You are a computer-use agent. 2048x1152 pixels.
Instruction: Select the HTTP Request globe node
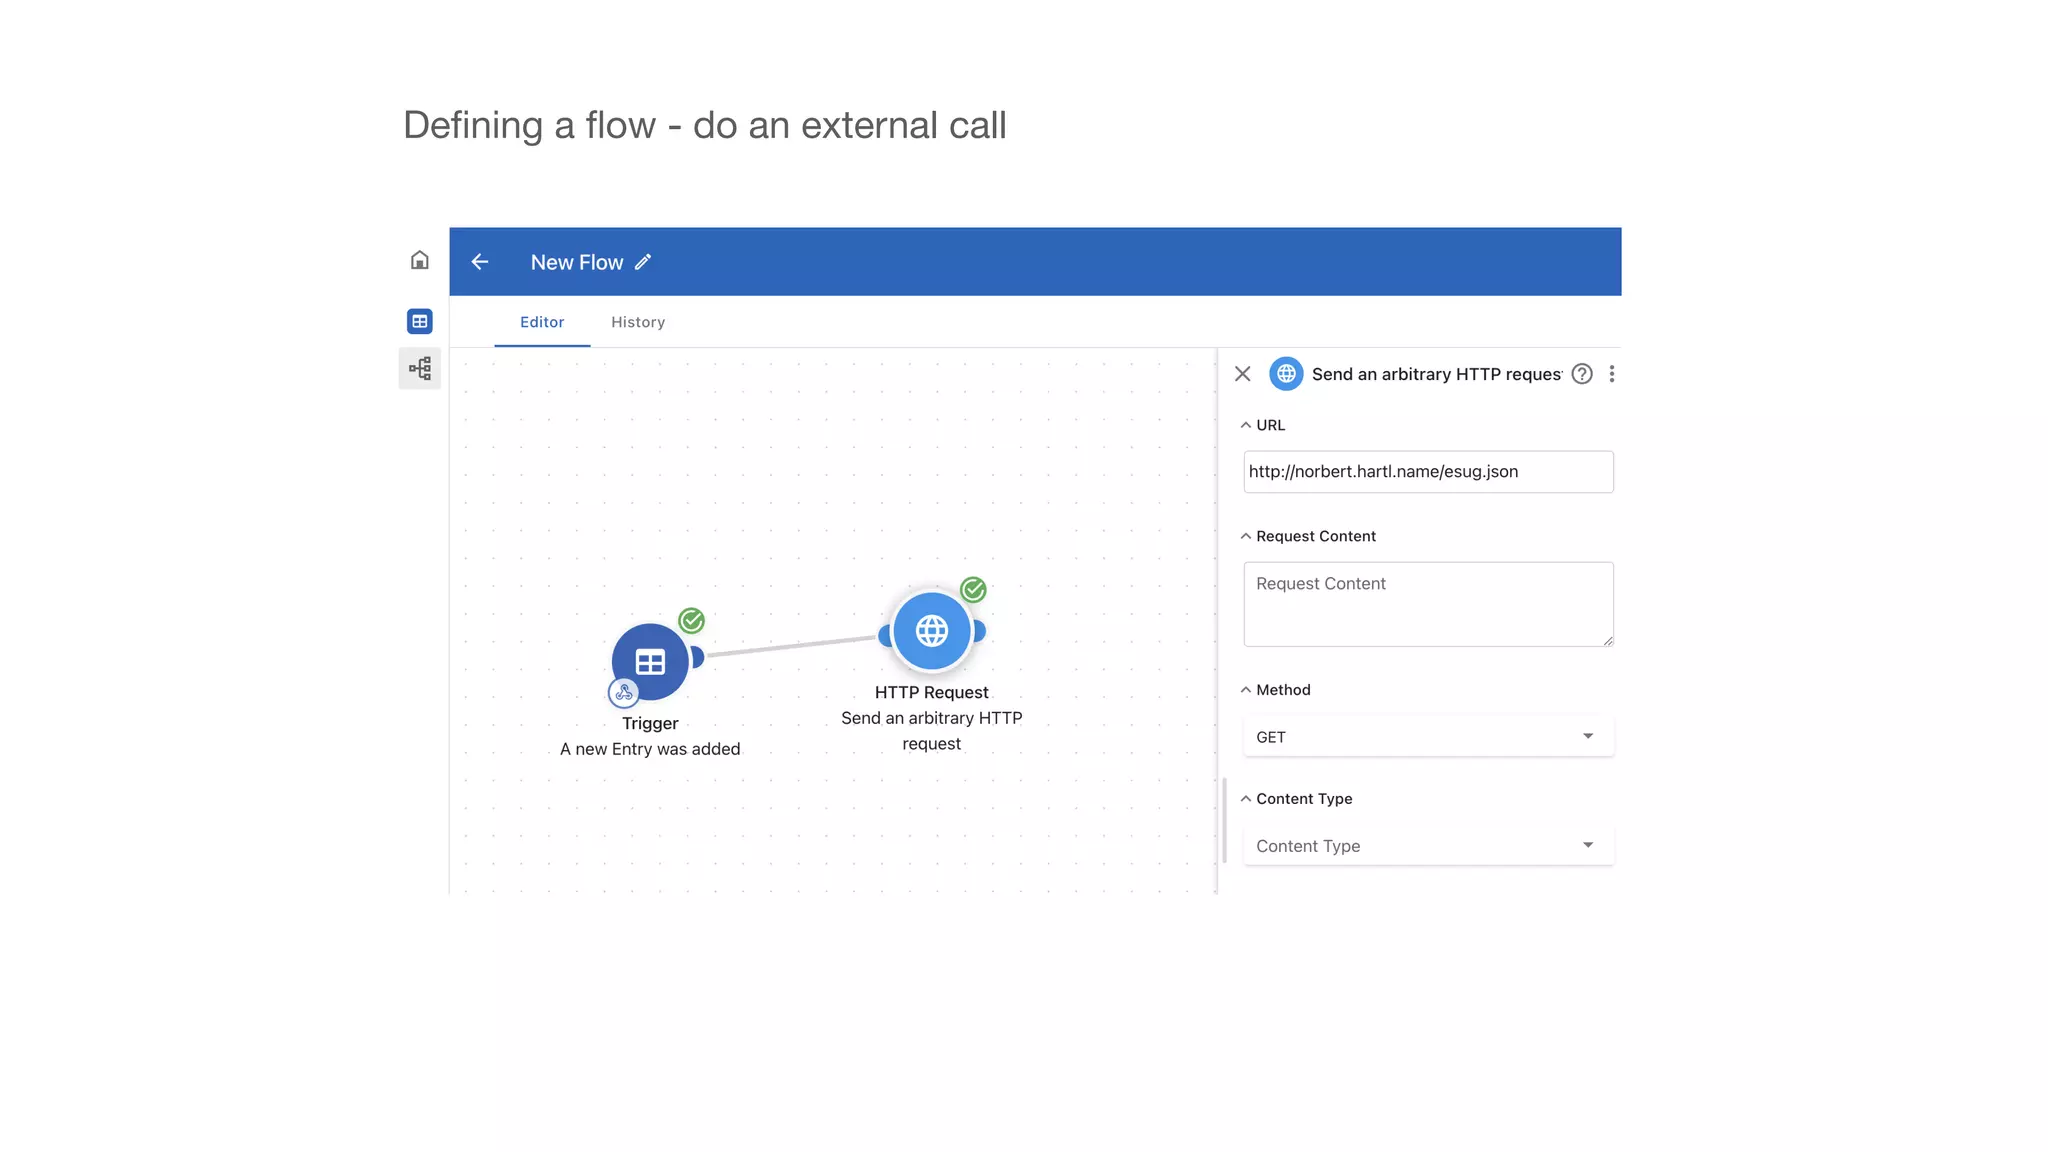point(932,631)
